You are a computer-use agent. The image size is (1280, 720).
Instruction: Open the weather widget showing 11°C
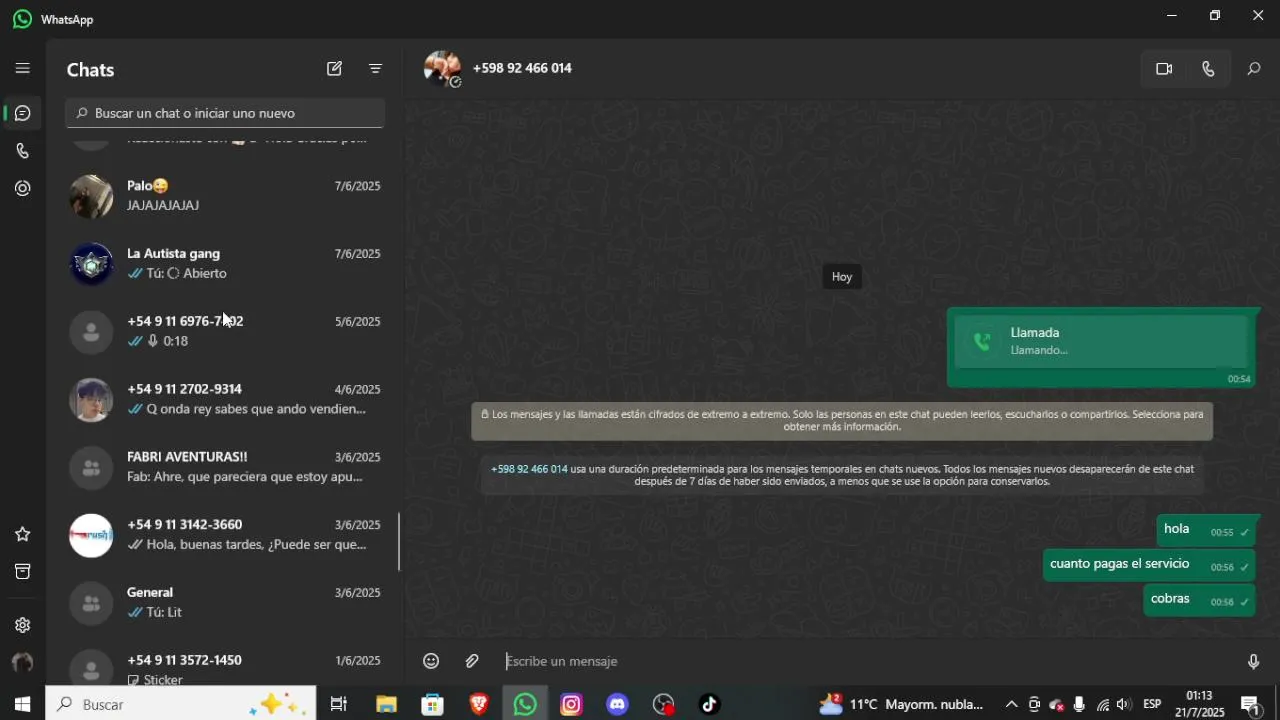point(901,704)
